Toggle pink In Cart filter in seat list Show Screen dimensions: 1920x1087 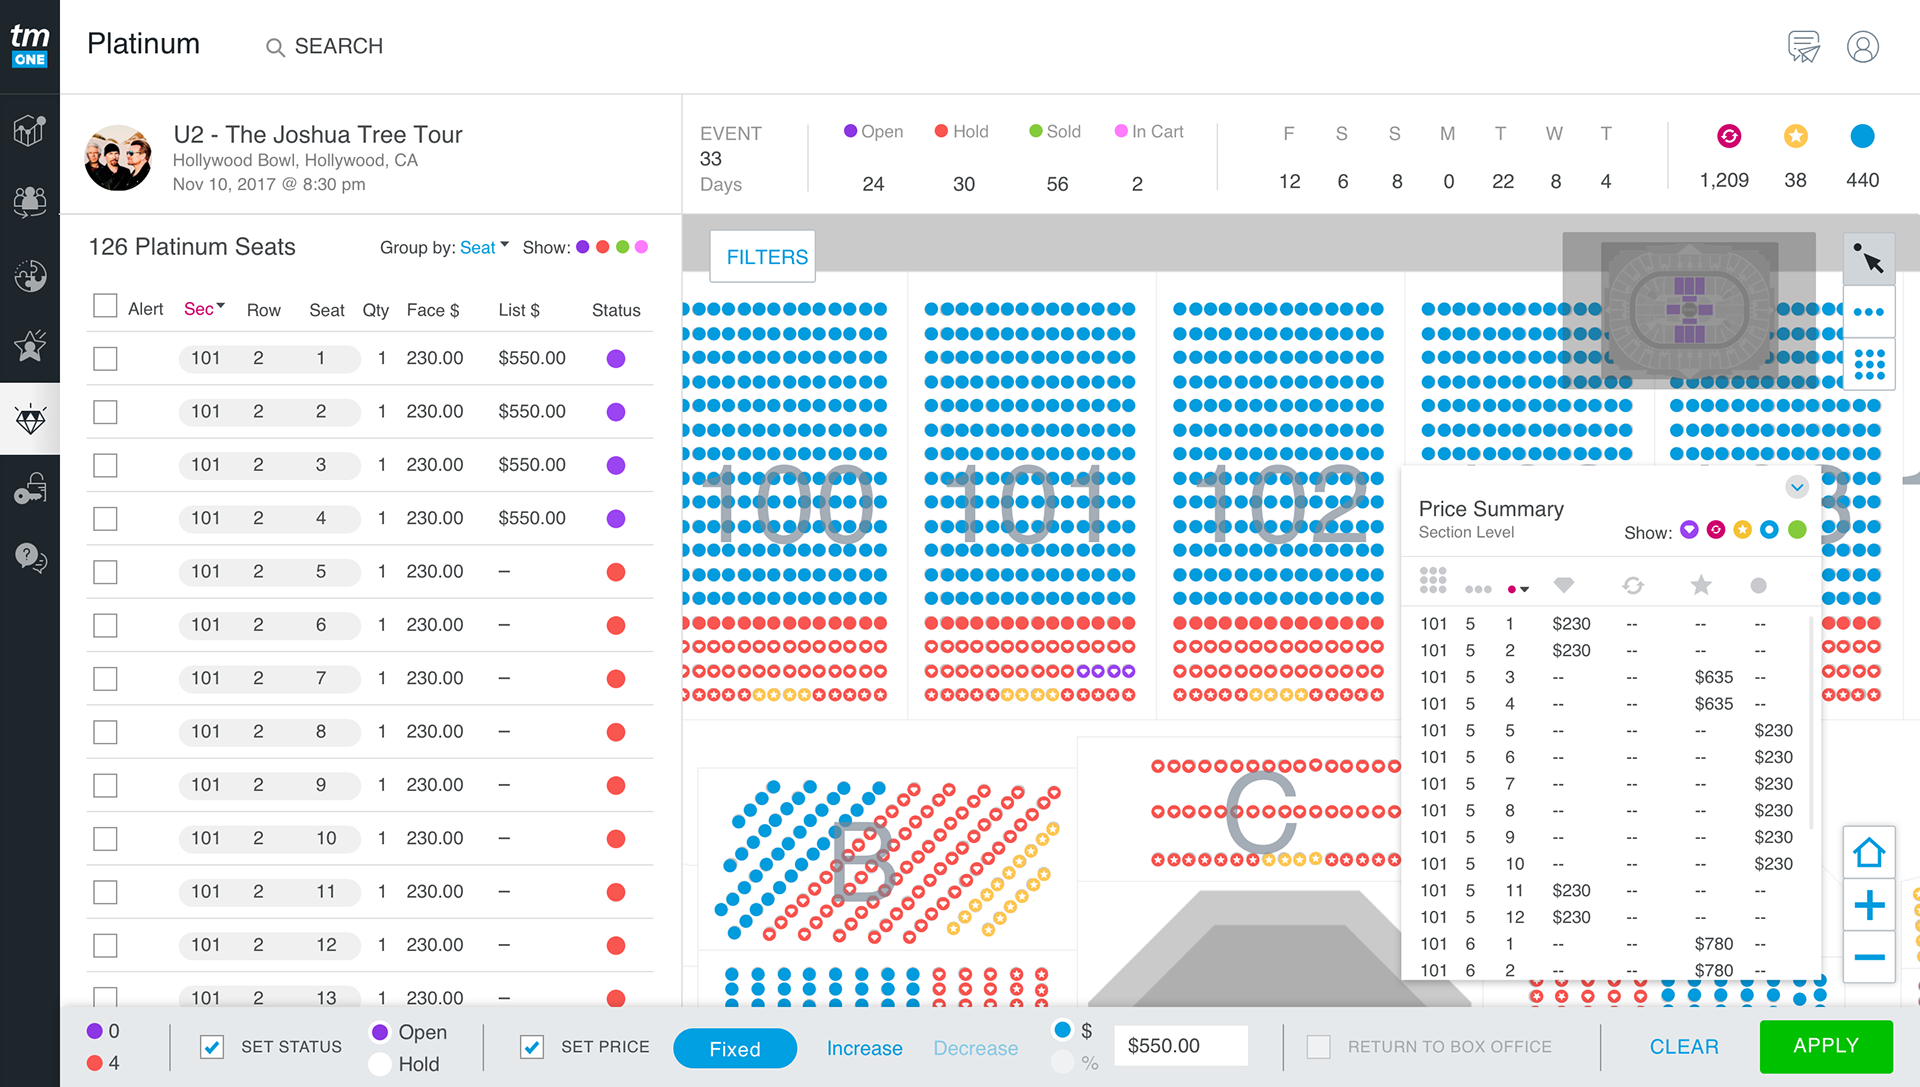click(641, 247)
